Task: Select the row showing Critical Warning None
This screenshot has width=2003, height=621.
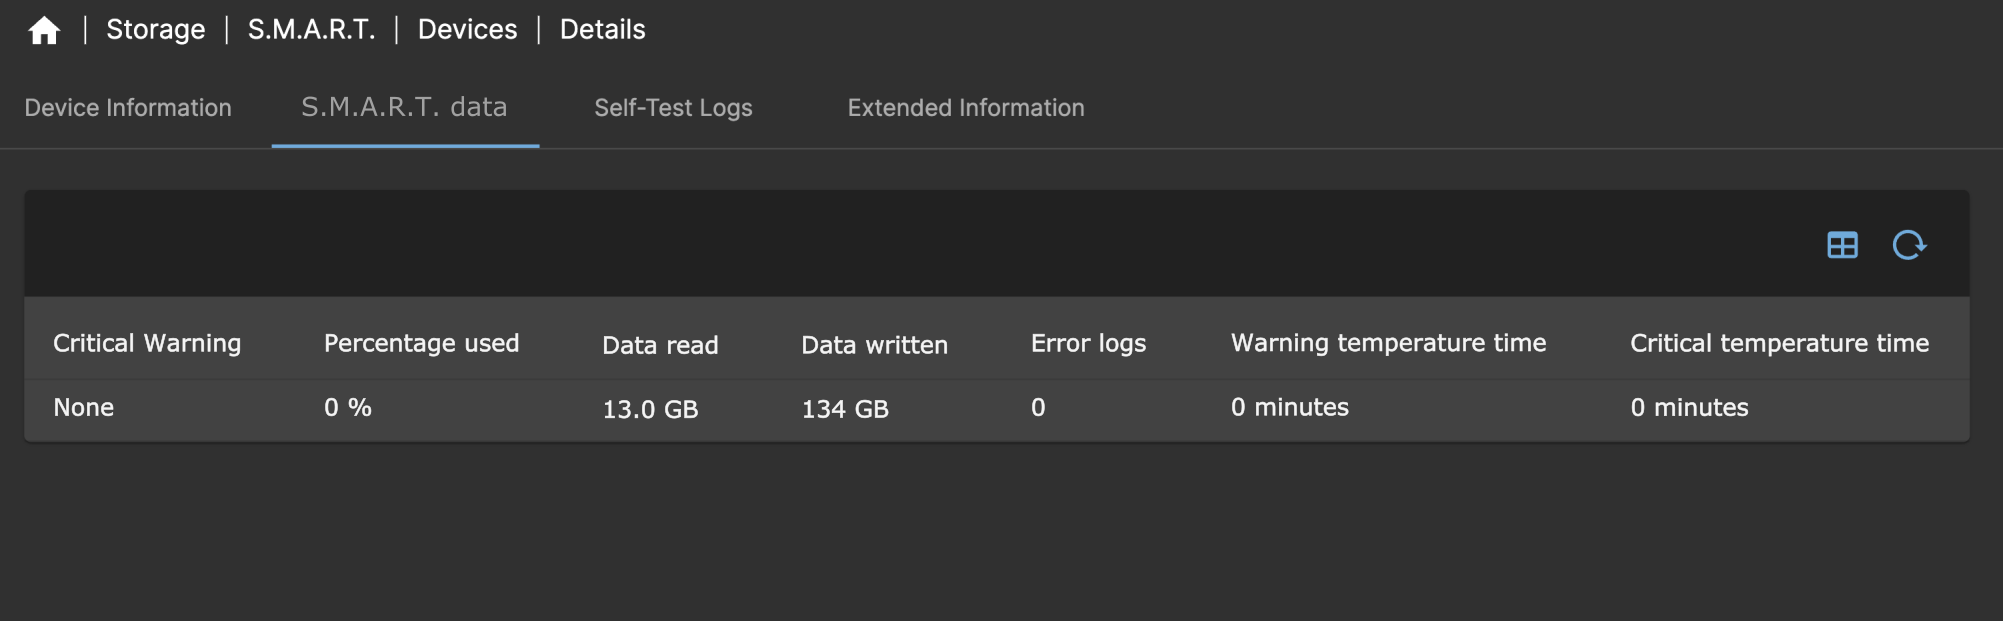Action: 84,407
